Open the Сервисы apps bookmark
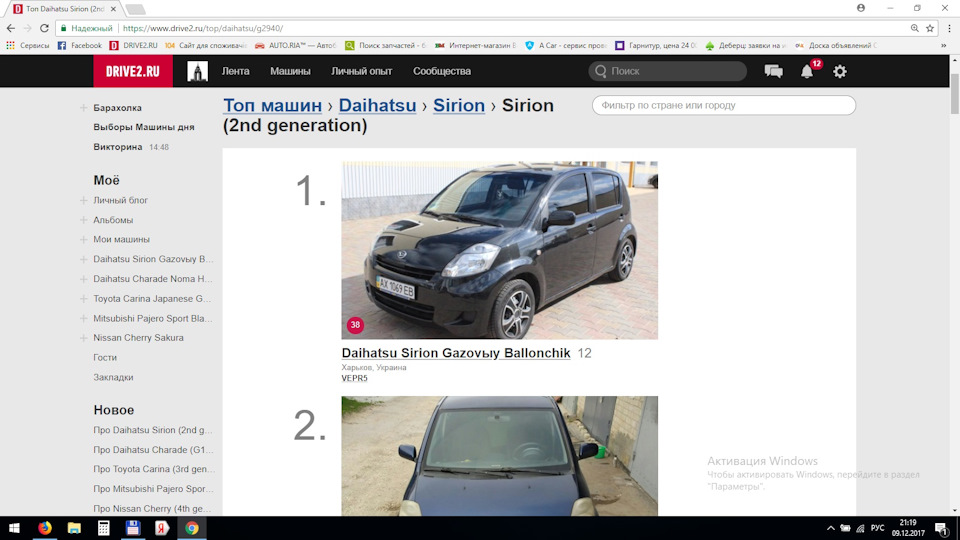This screenshot has height=540, width=960. (x=28, y=45)
